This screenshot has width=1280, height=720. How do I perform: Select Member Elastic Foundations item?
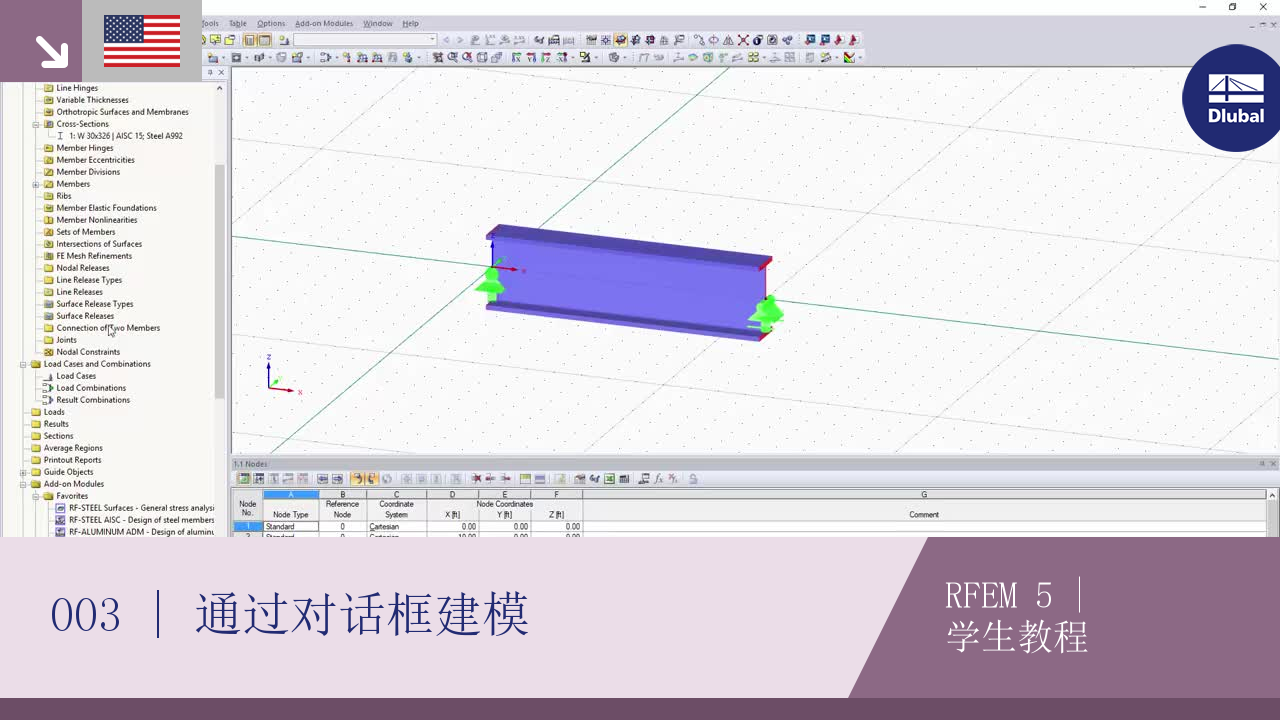(x=106, y=208)
